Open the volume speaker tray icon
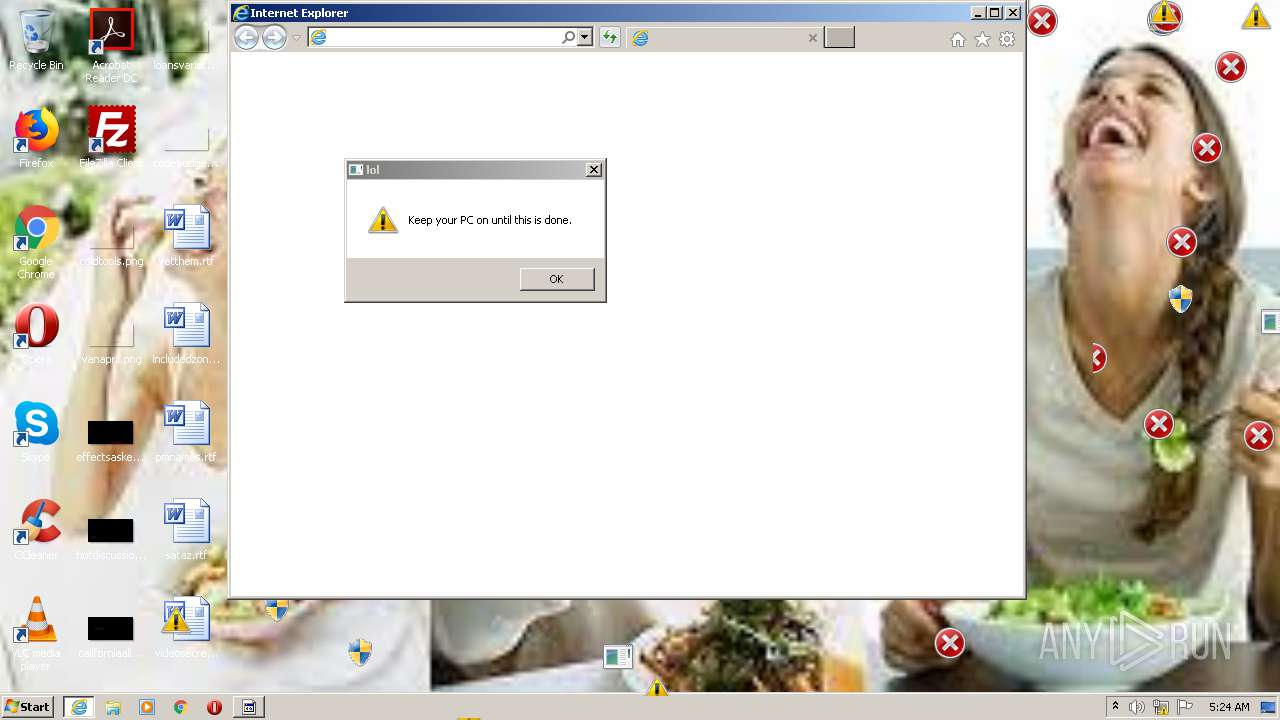 tap(1137, 707)
